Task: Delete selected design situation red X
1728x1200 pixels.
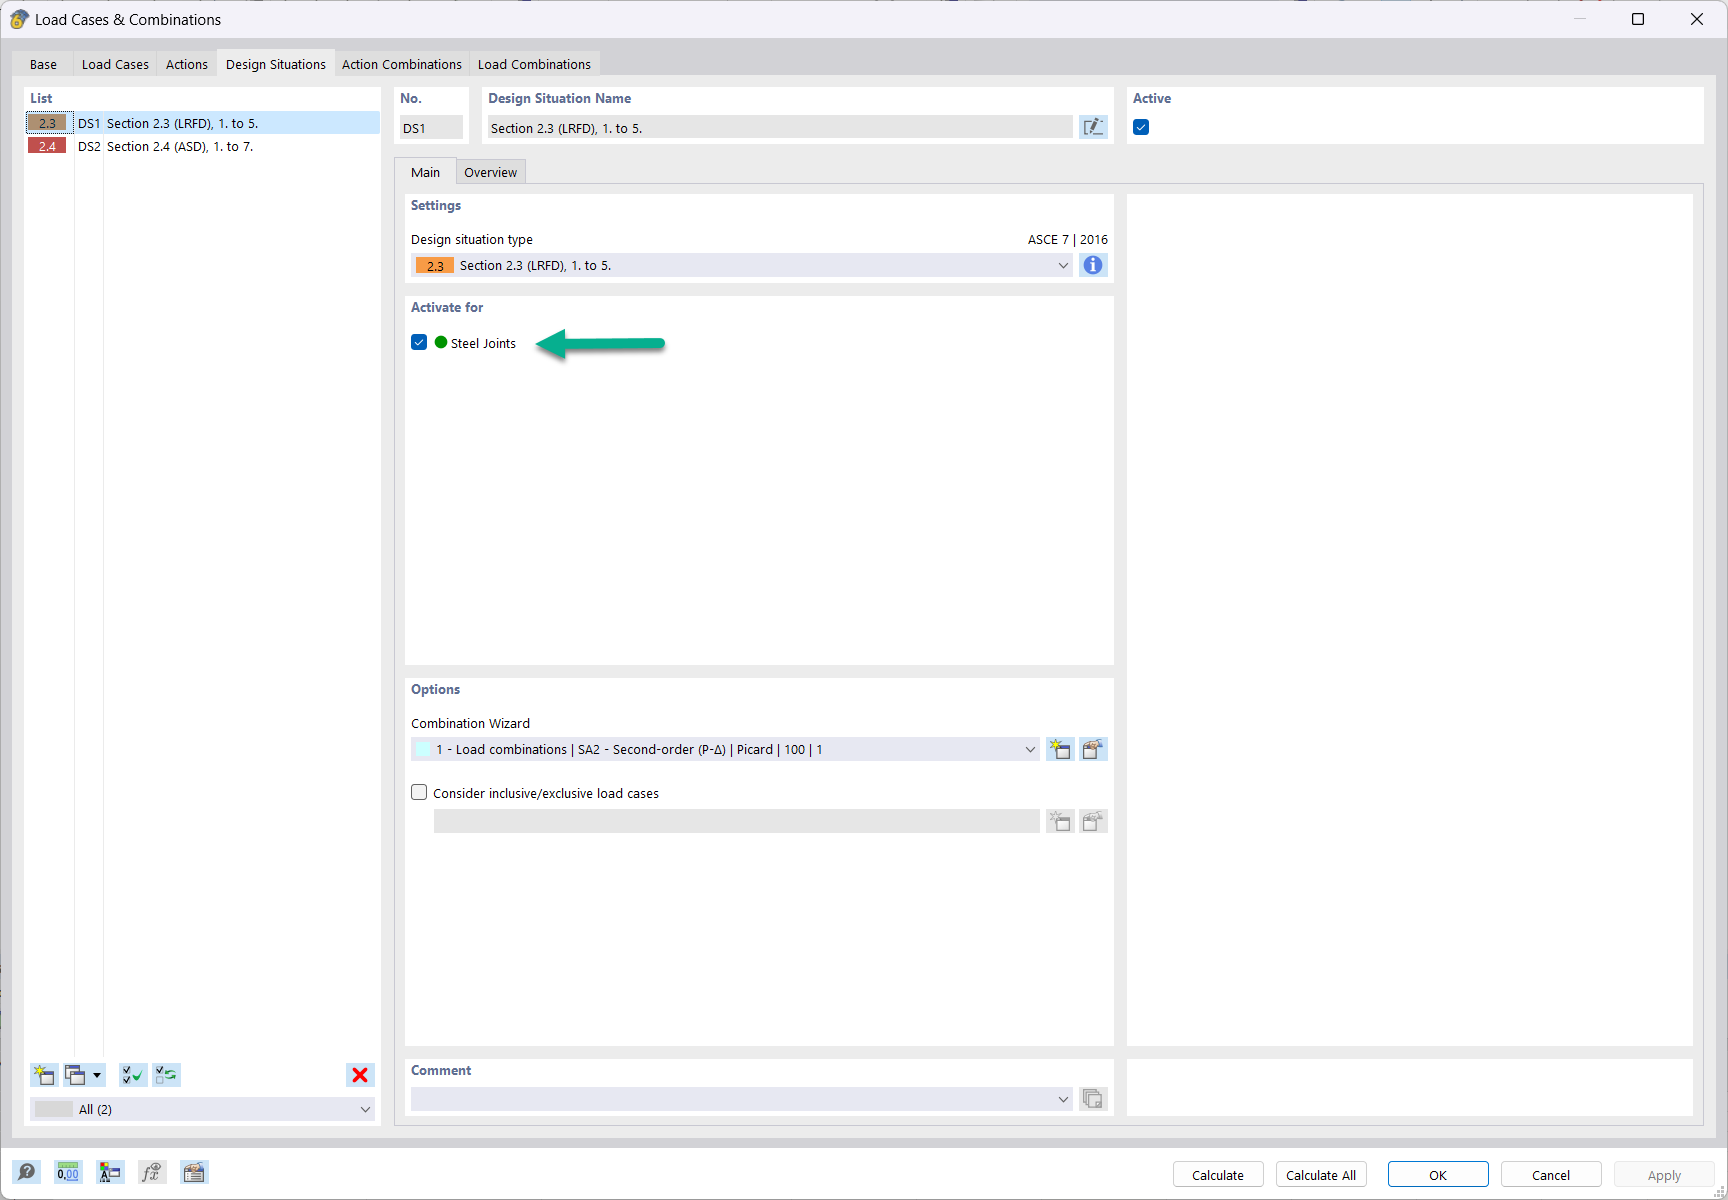Action: pos(360,1075)
